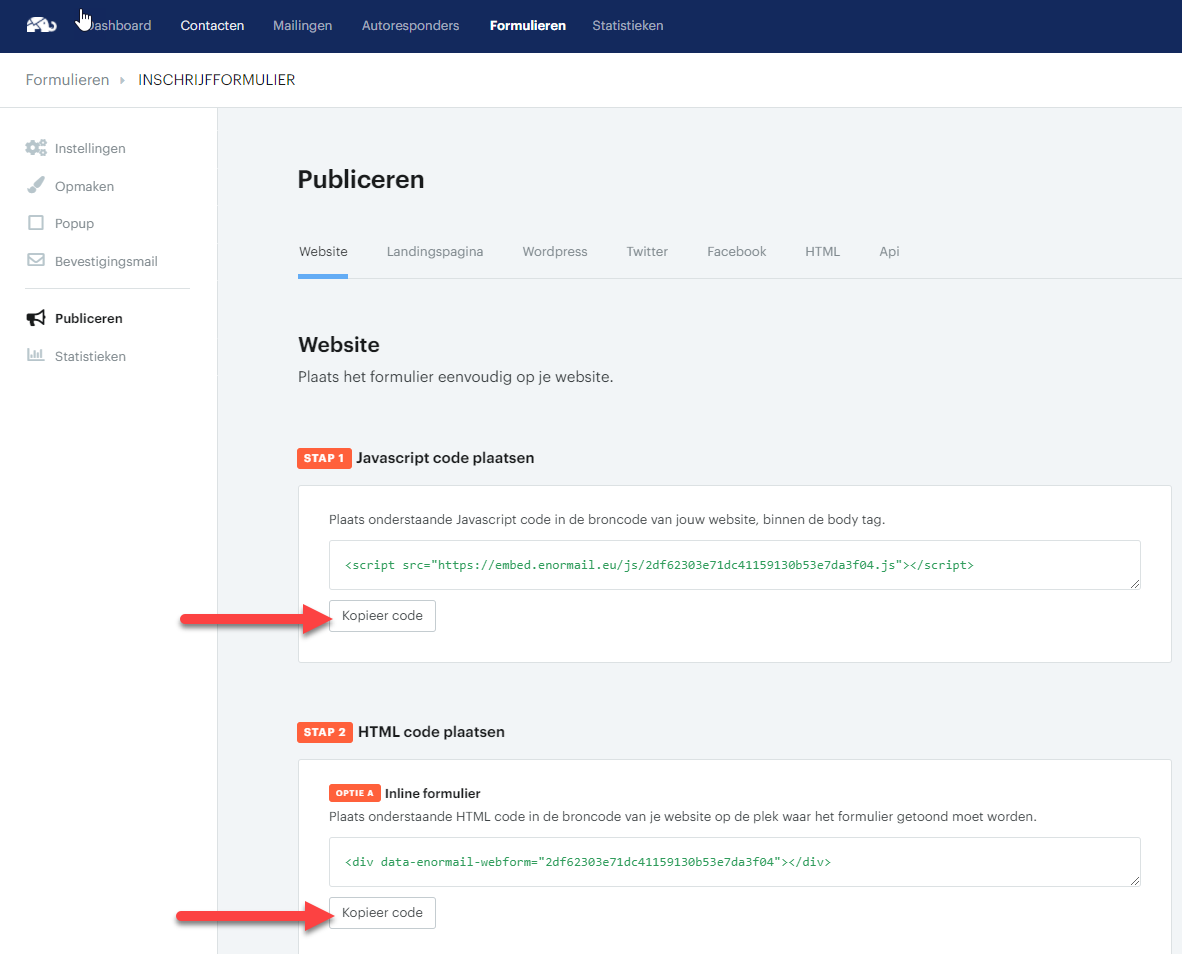The image size is (1182, 954).
Task: Click the breadcrumb arrow after Formulieren
Action: pyautogui.click(x=122, y=80)
